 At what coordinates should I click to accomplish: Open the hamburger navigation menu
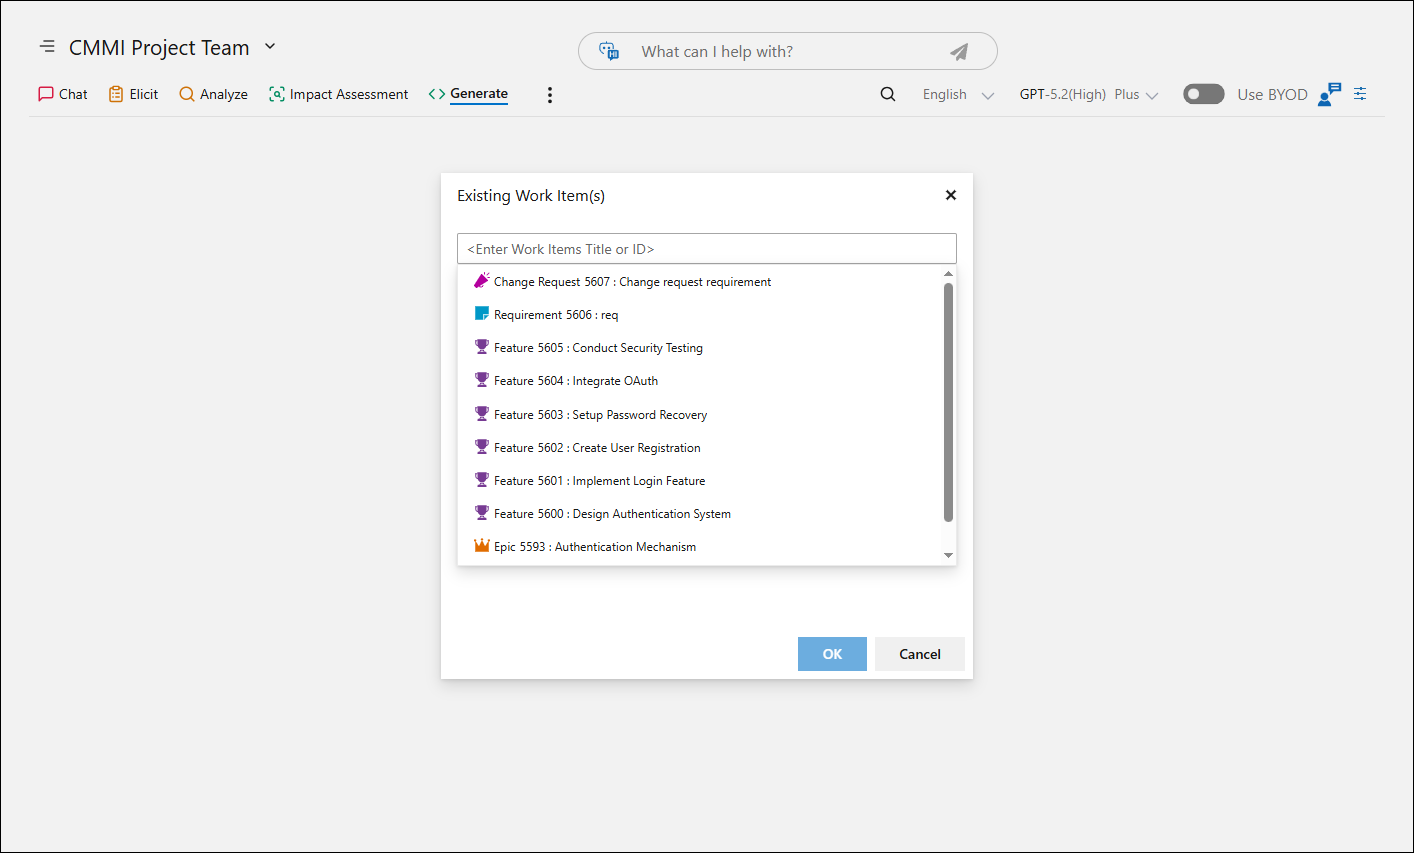coord(47,47)
